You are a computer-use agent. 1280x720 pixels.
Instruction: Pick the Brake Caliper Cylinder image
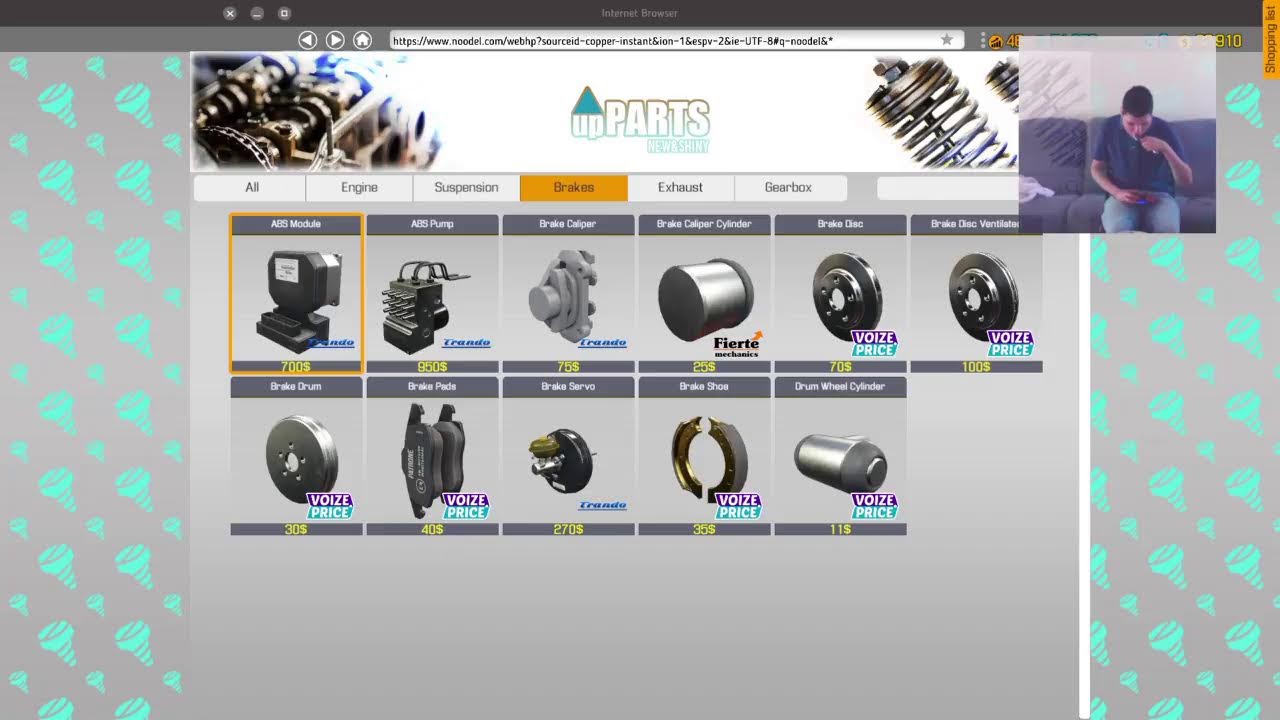click(705, 298)
